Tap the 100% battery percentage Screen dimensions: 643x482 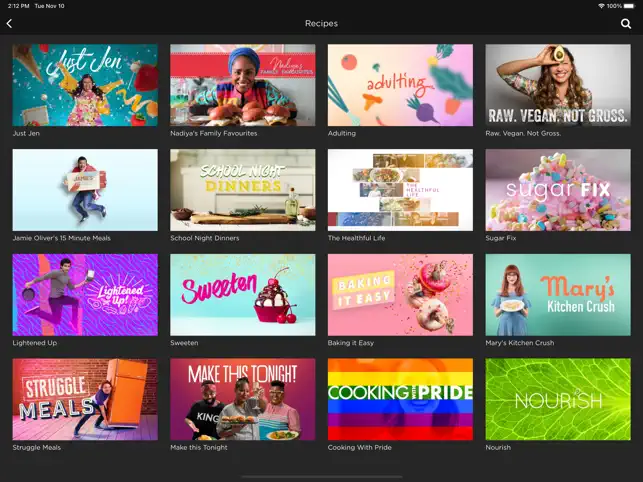(614, 6)
